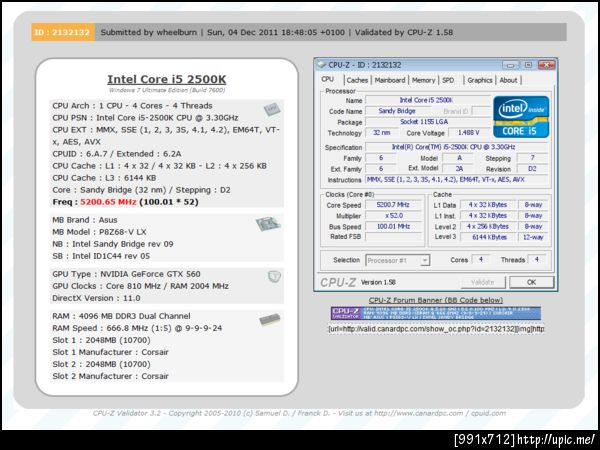Open the About tab
This screenshot has width=600, height=450.
[x=508, y=80]
